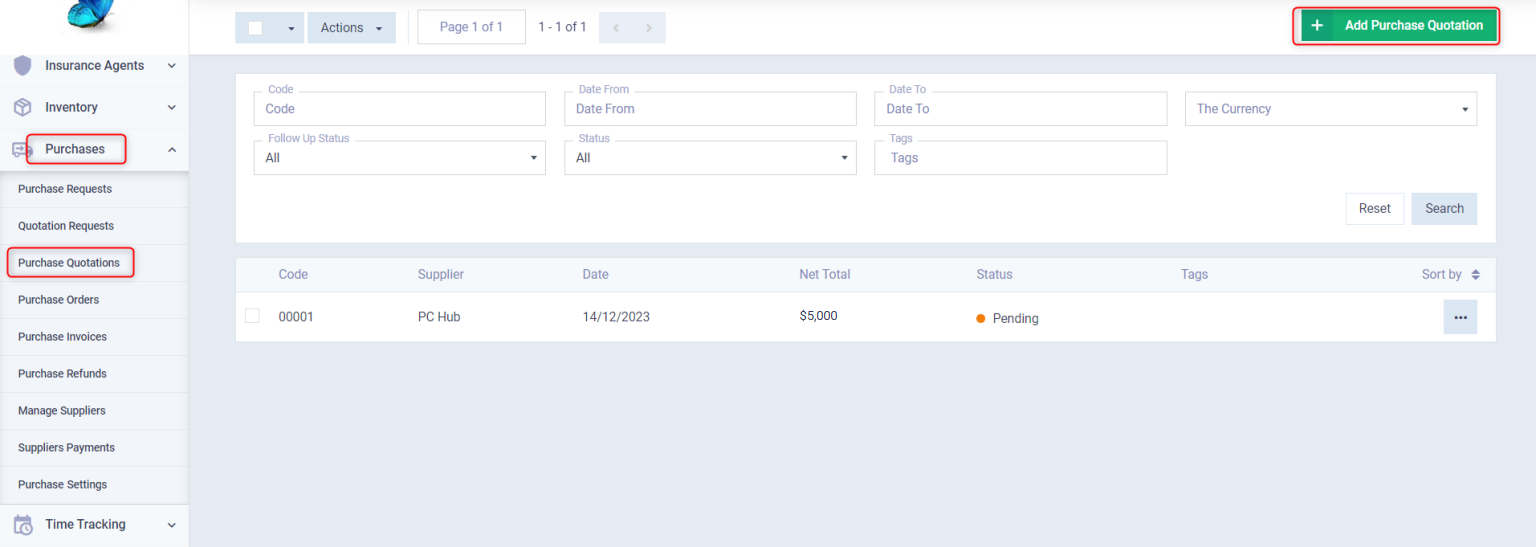Open the three-dot menu for quotation 00001

(1459, 317)
